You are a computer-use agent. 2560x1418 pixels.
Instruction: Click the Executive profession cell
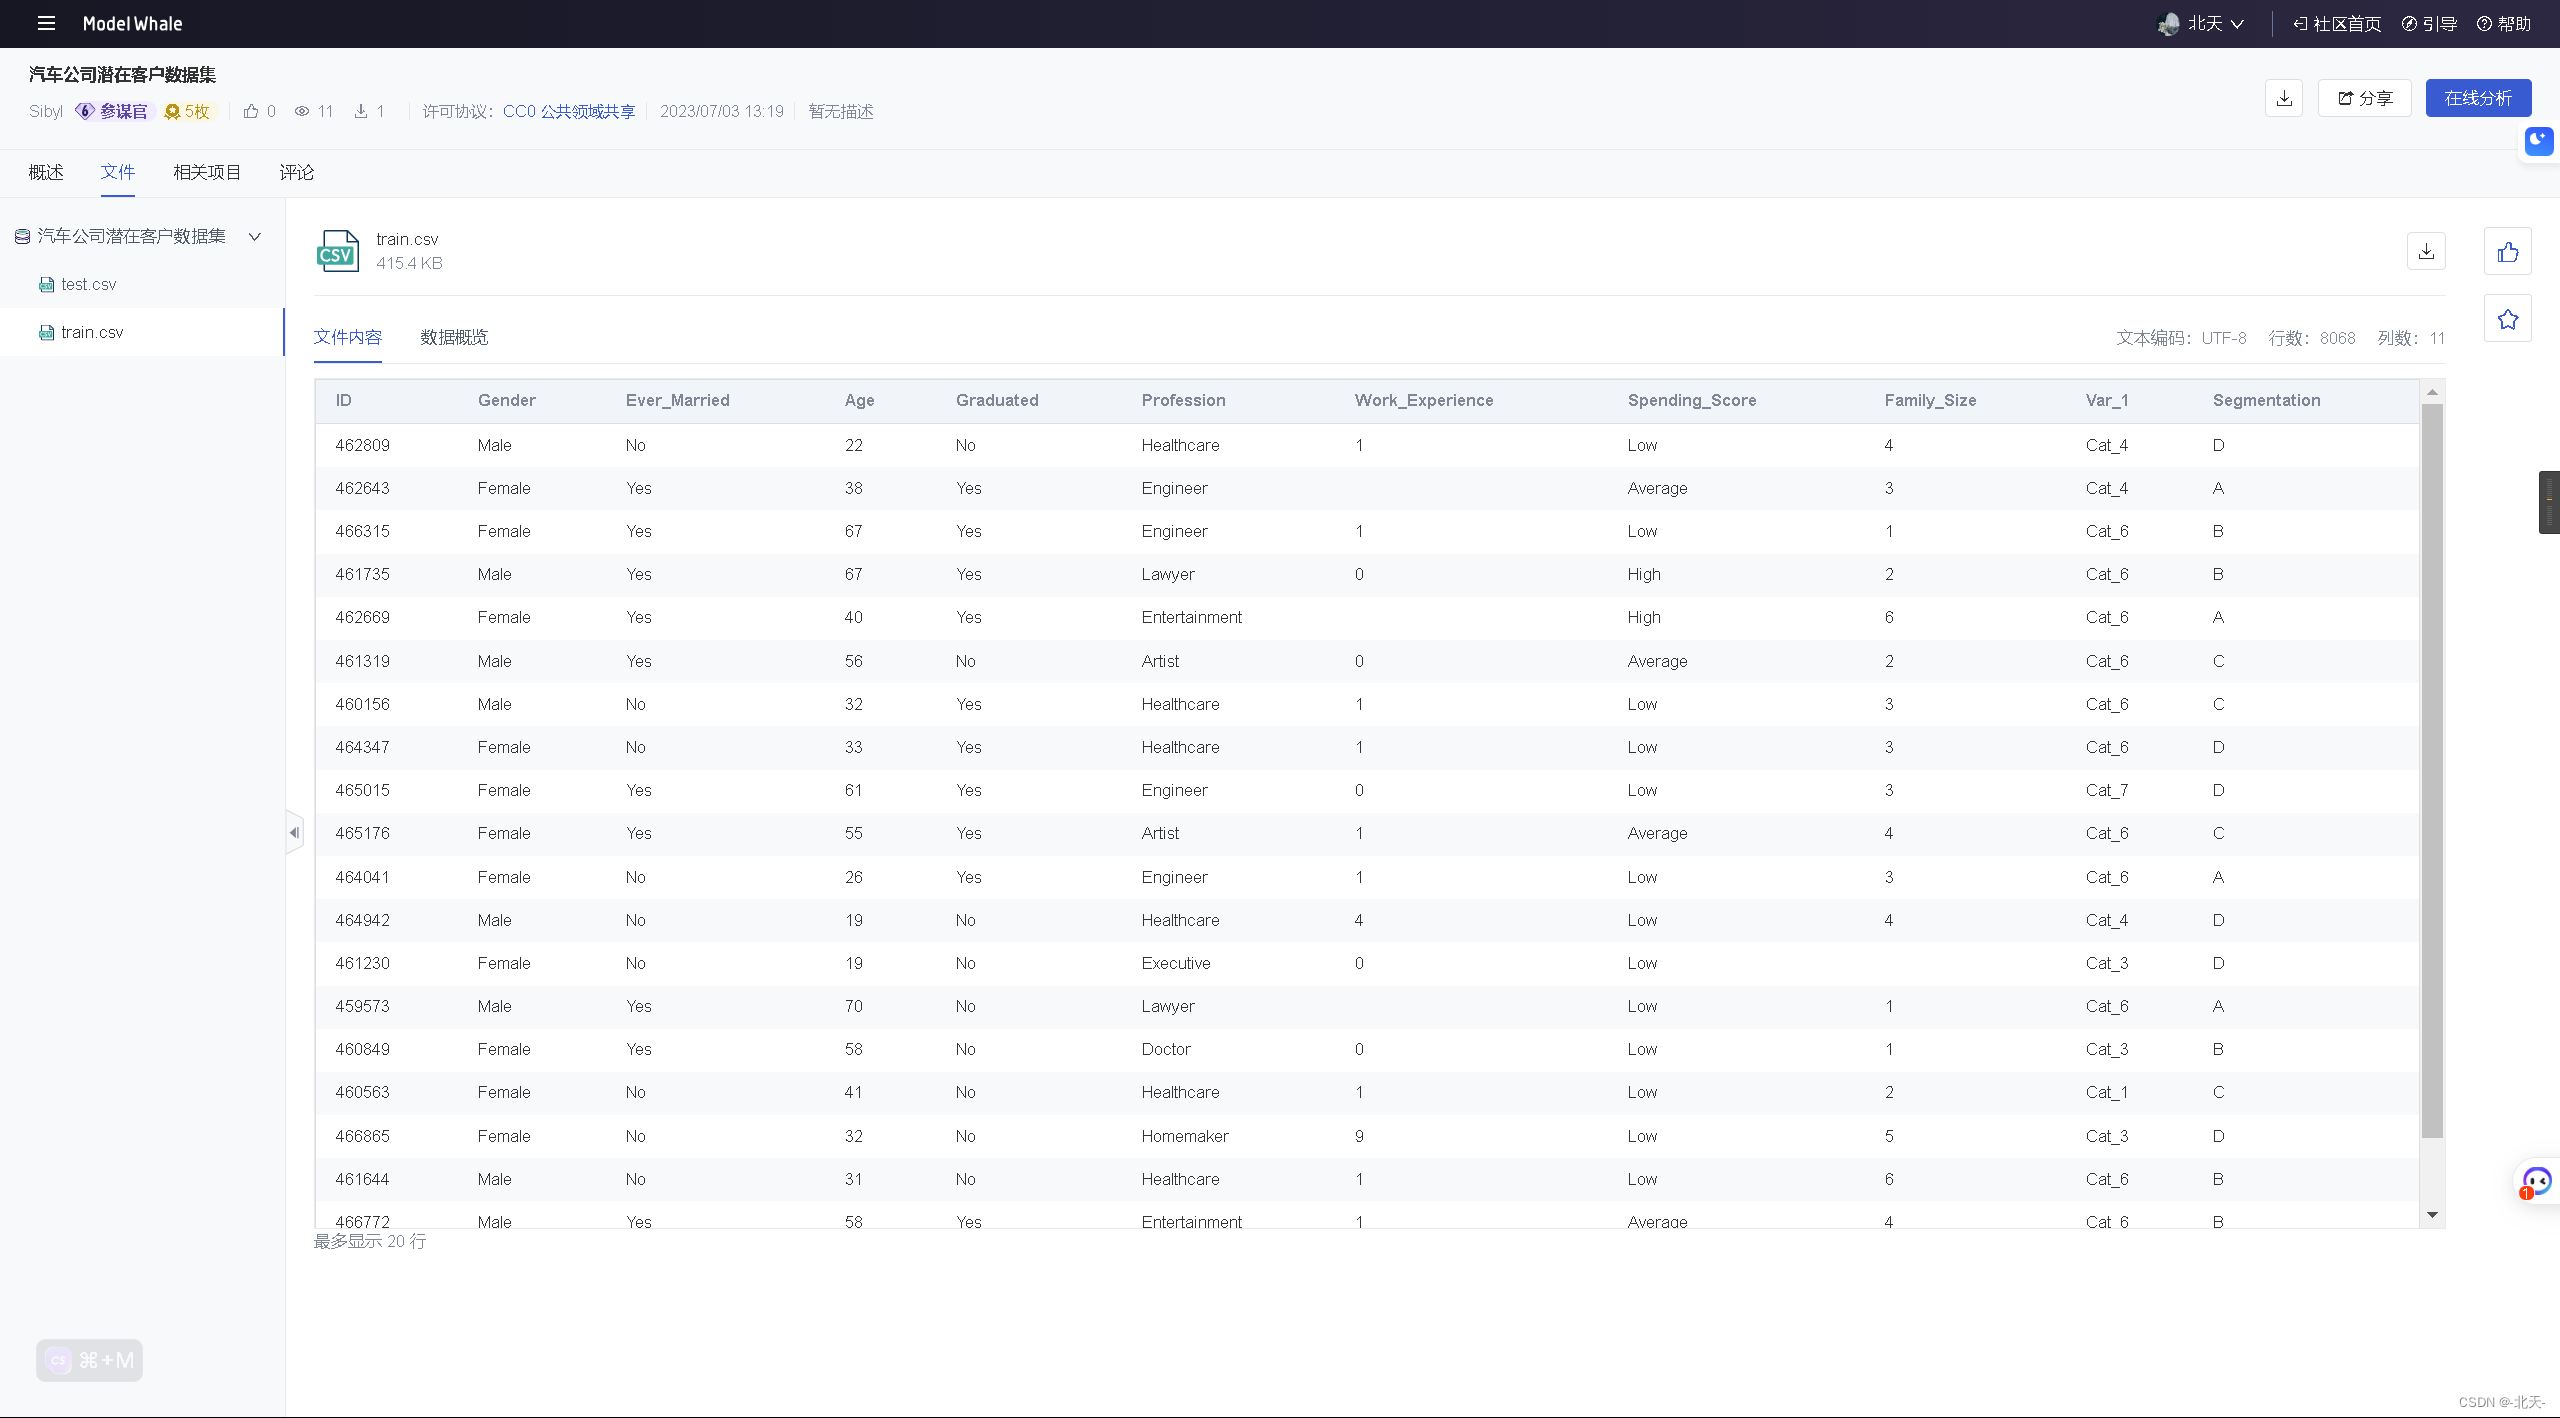pos(1176,963)
